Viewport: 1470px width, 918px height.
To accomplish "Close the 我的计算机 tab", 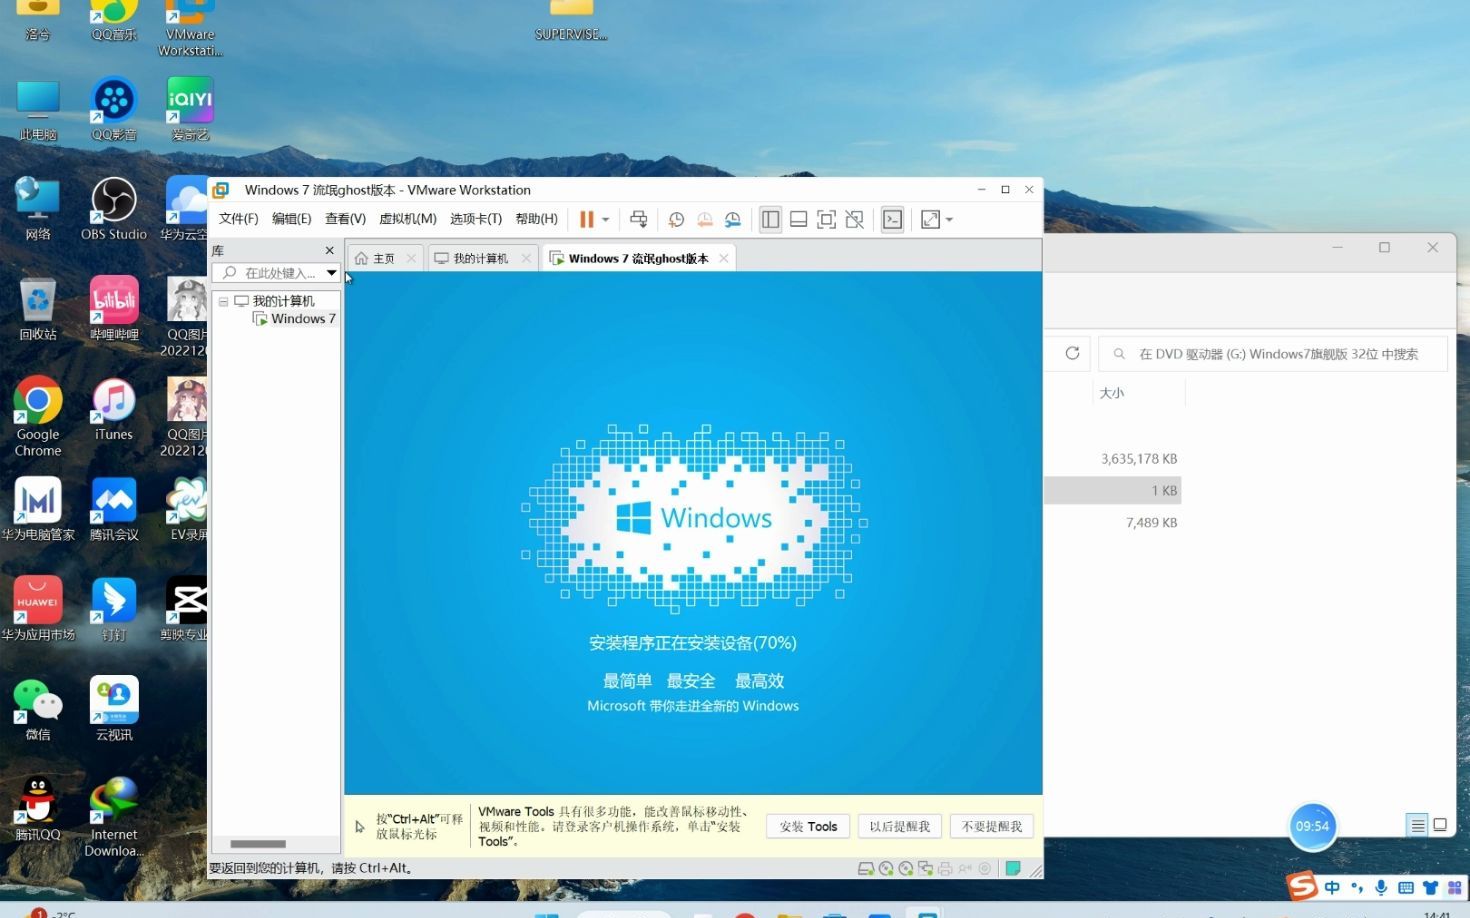I will pyautogui.click(x=526, y=258).
